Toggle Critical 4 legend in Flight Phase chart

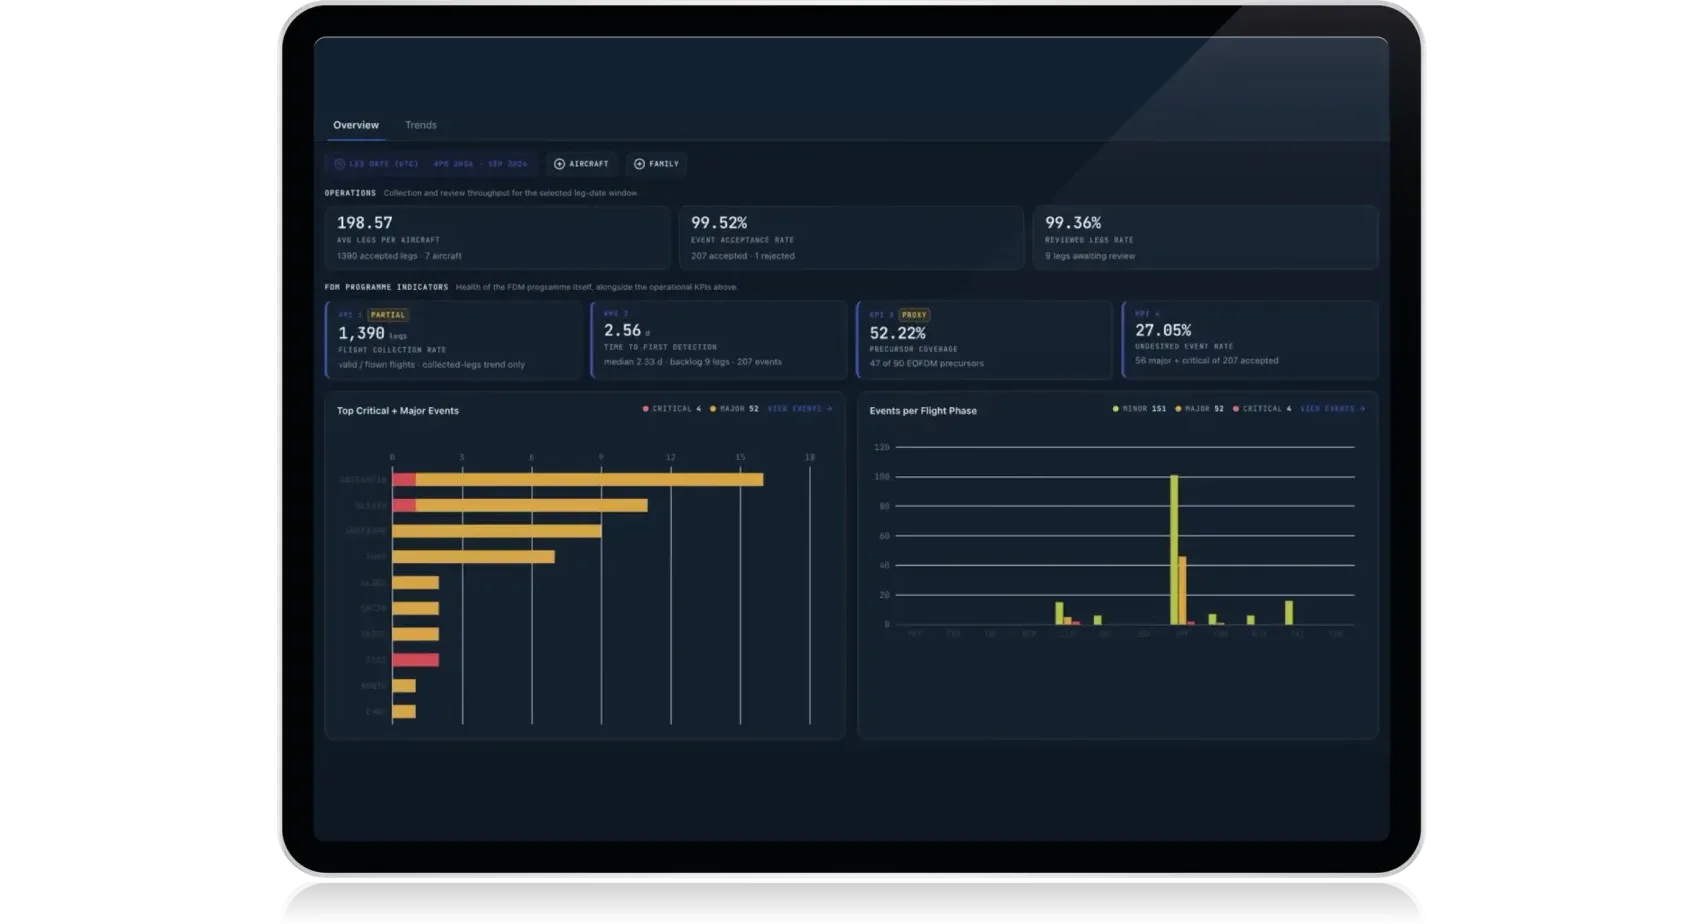[x=1262, y=409]
